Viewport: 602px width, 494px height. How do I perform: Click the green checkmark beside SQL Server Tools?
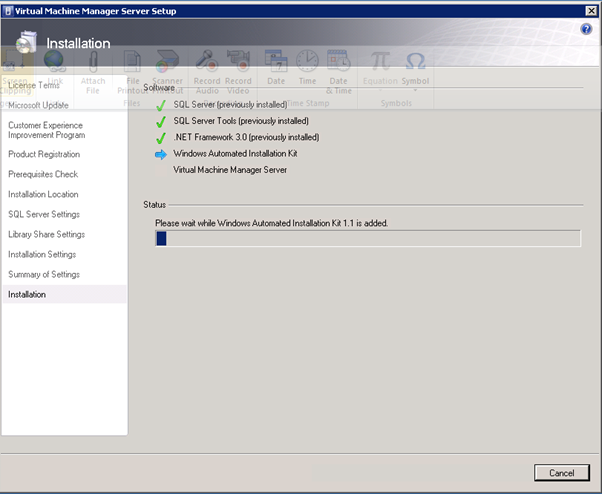[161, 122]
